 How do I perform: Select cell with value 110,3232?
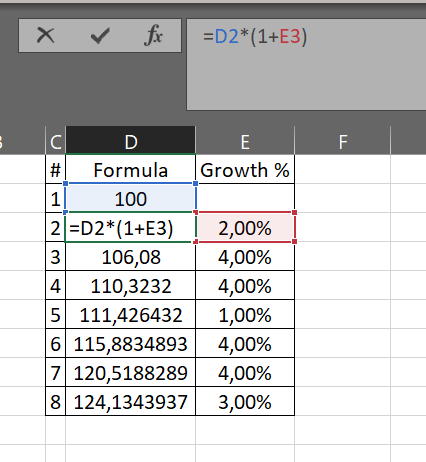pos(131,286)
